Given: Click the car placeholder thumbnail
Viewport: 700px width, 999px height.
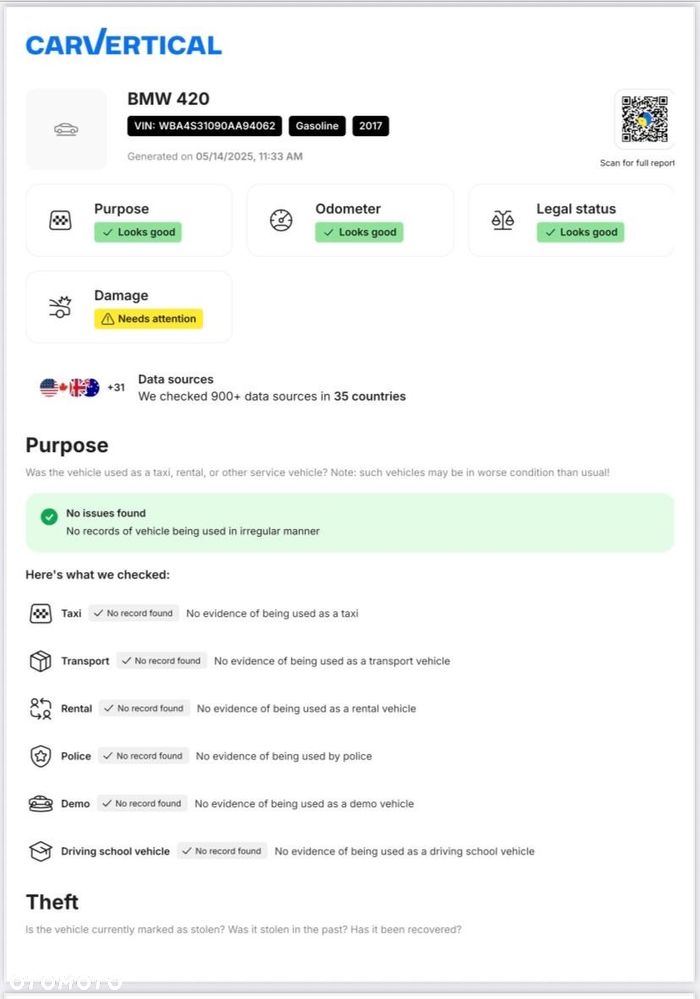Looking at the screenshot, I should click(66, 129).
